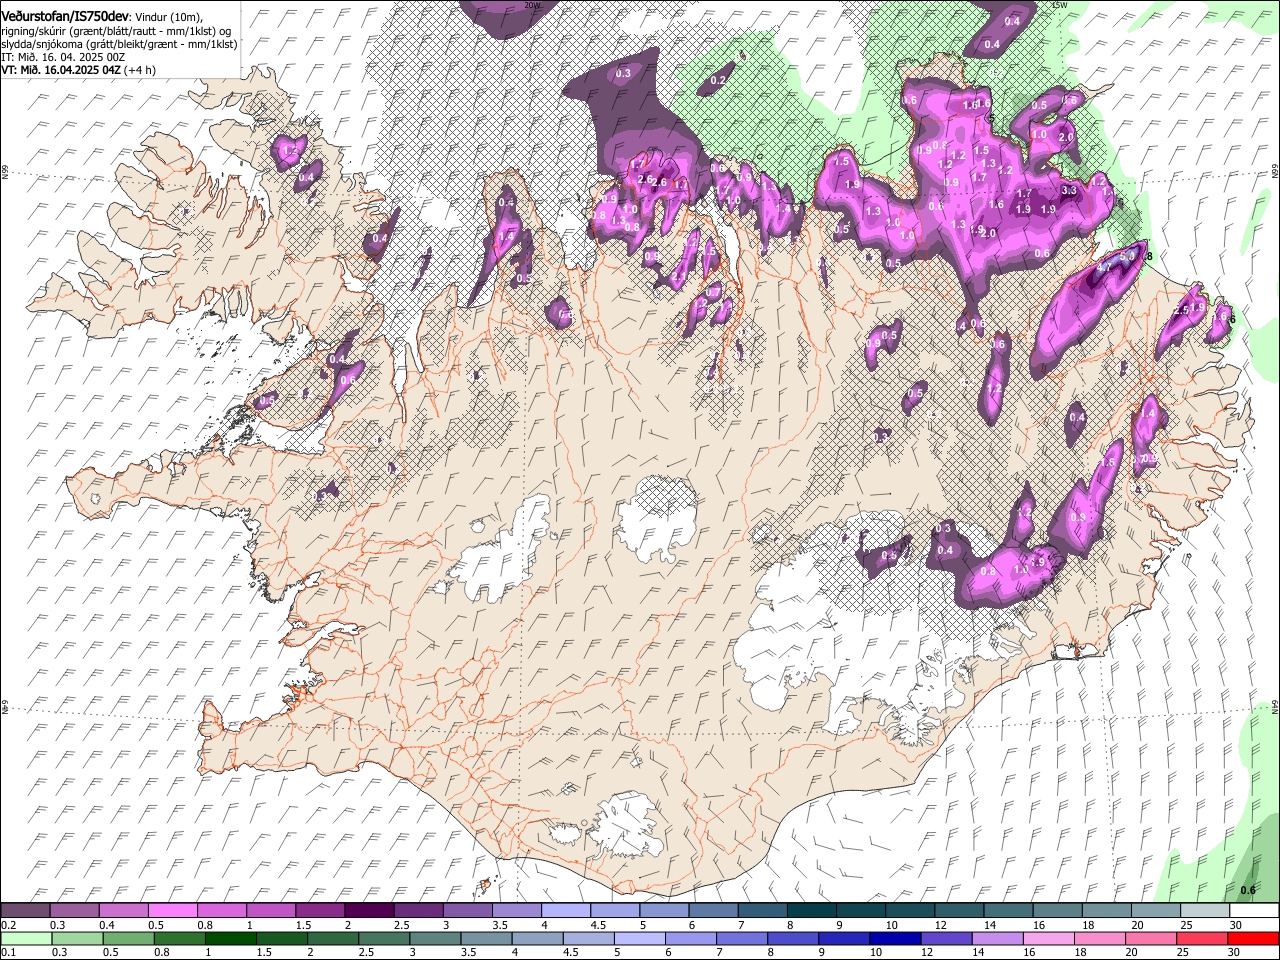Click the 'IT: Mið. 16. 04. 2025 00Z' line
This screenshot has height=960, width=1280.
[x=63, y=57]
